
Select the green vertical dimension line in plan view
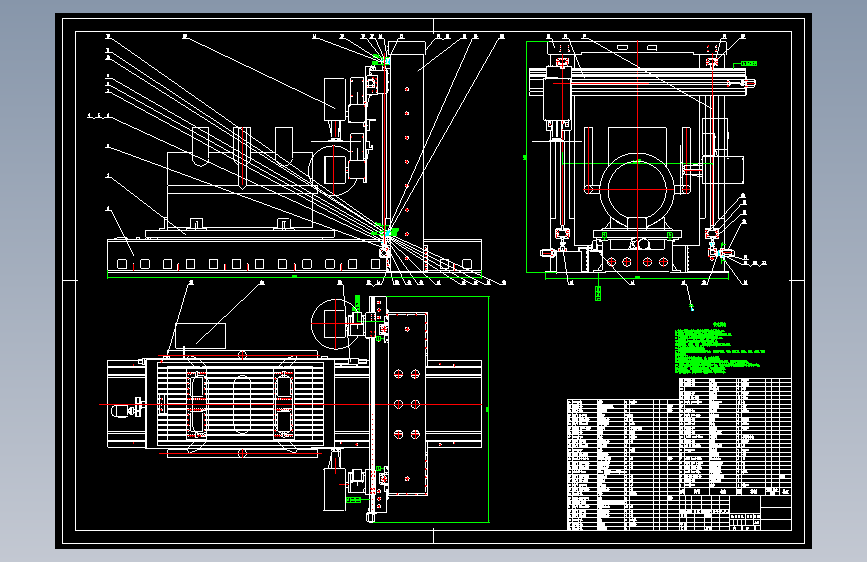488,409
